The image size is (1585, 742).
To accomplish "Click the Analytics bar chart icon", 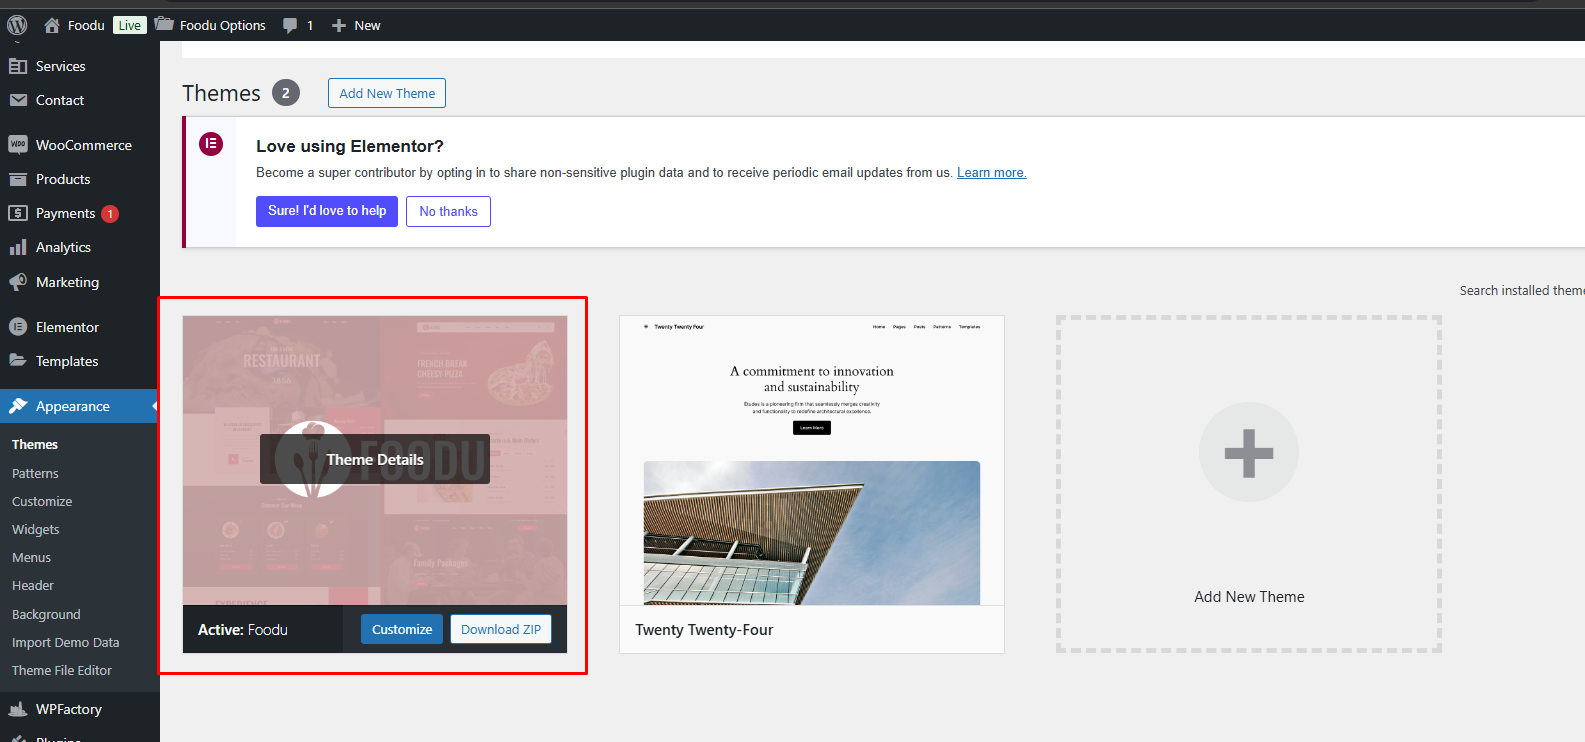I will [x=17, y=247].
